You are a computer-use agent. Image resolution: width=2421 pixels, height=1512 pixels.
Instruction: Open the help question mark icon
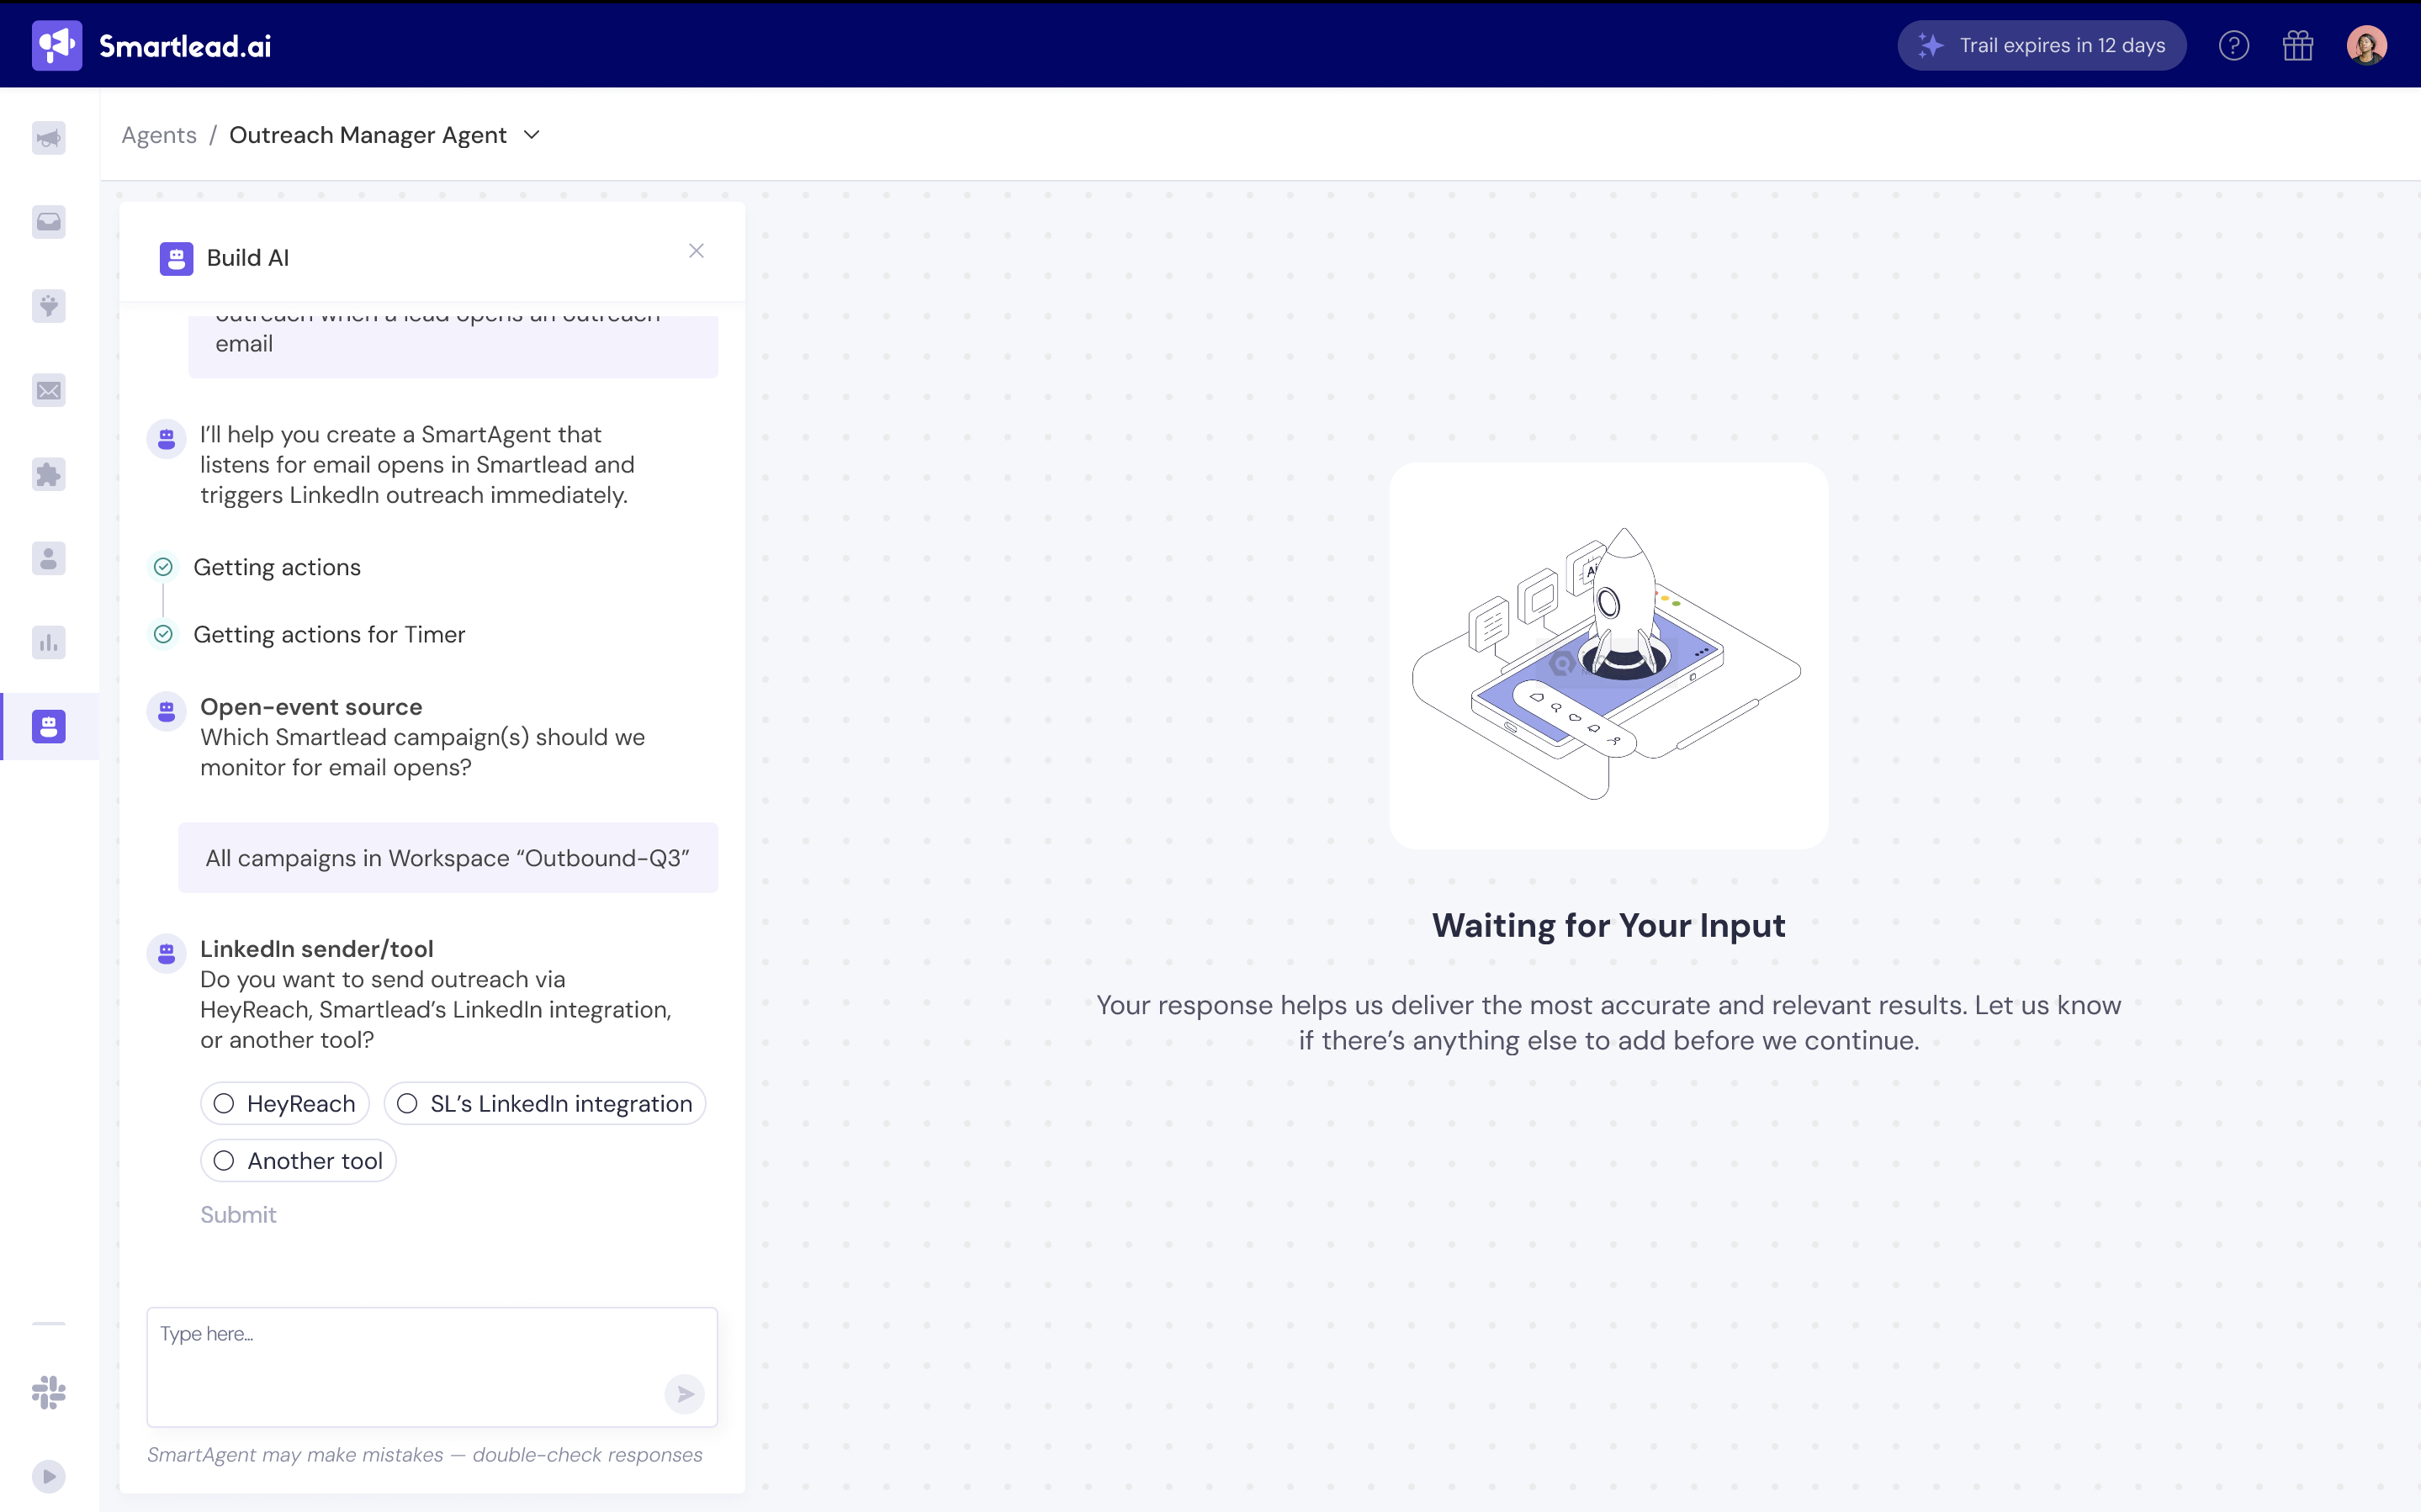point(2233,46)
